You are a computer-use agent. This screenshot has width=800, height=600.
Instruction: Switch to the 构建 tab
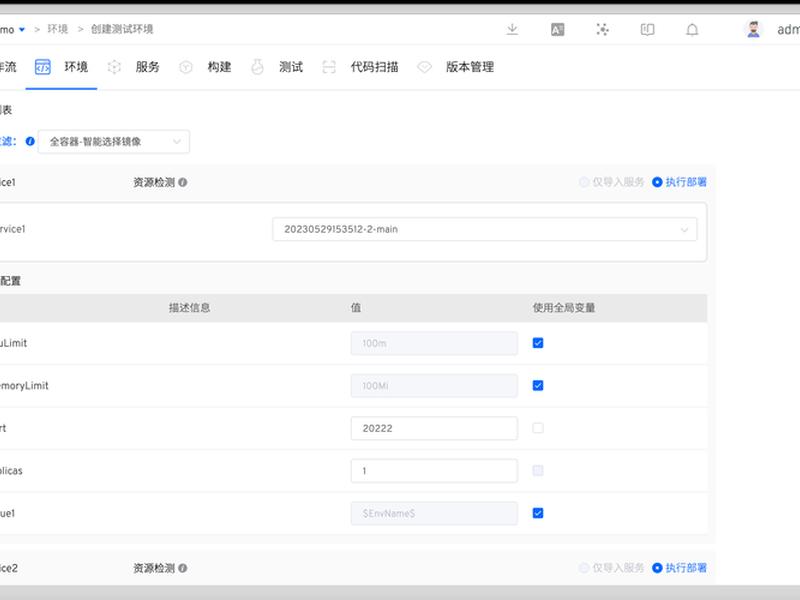tap(219, 67)
